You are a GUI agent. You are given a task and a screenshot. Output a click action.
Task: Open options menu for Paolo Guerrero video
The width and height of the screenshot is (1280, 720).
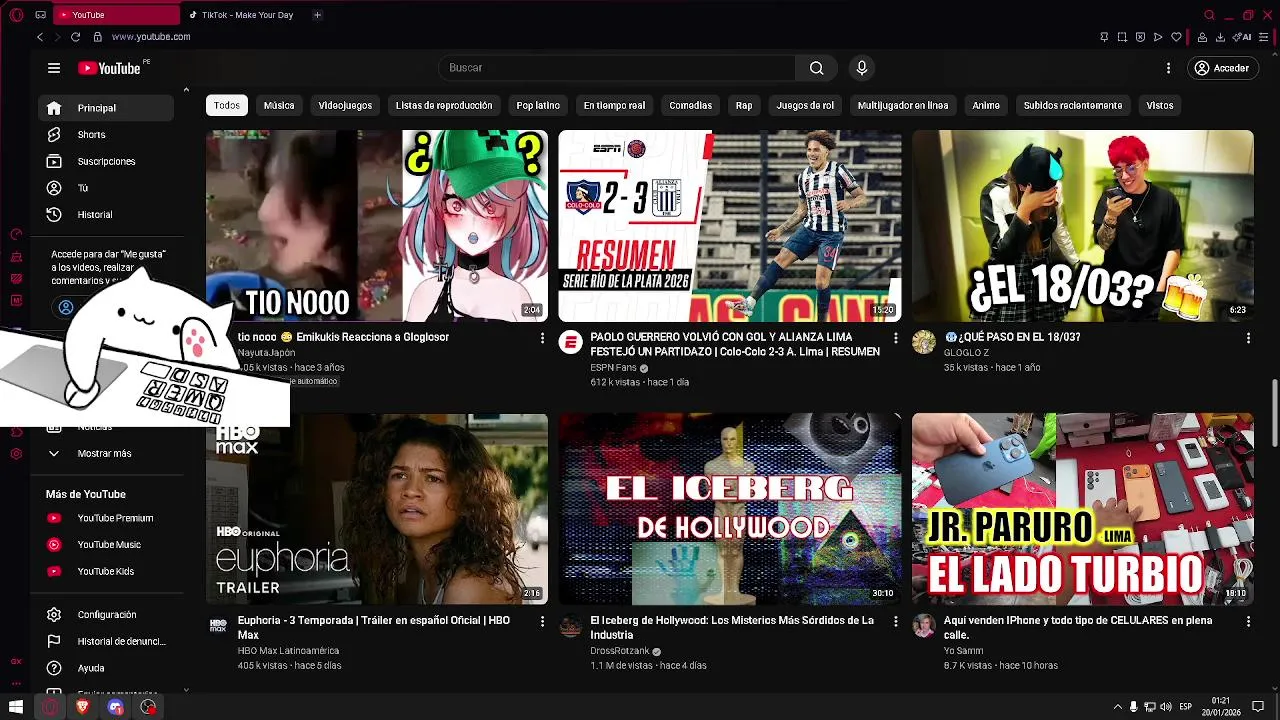click(895, 338)
